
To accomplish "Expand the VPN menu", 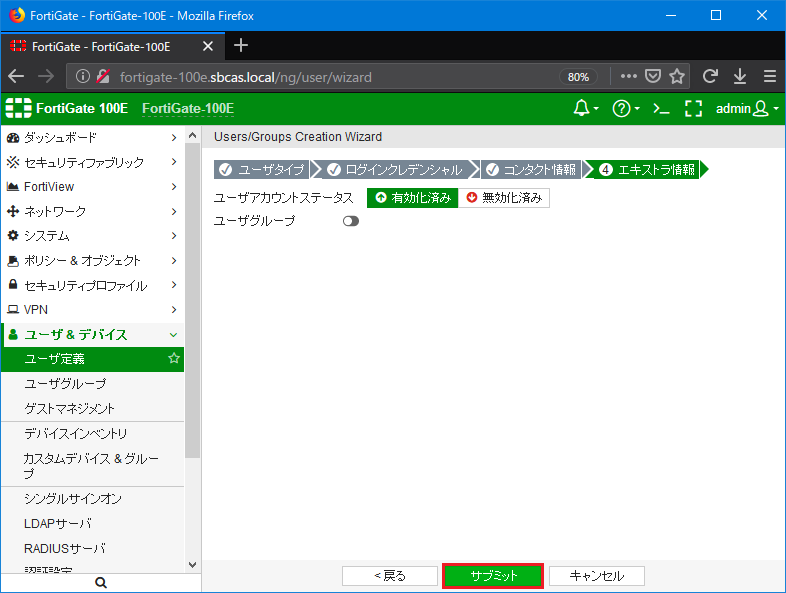I will pyautogui.click(x=92, y=309).
